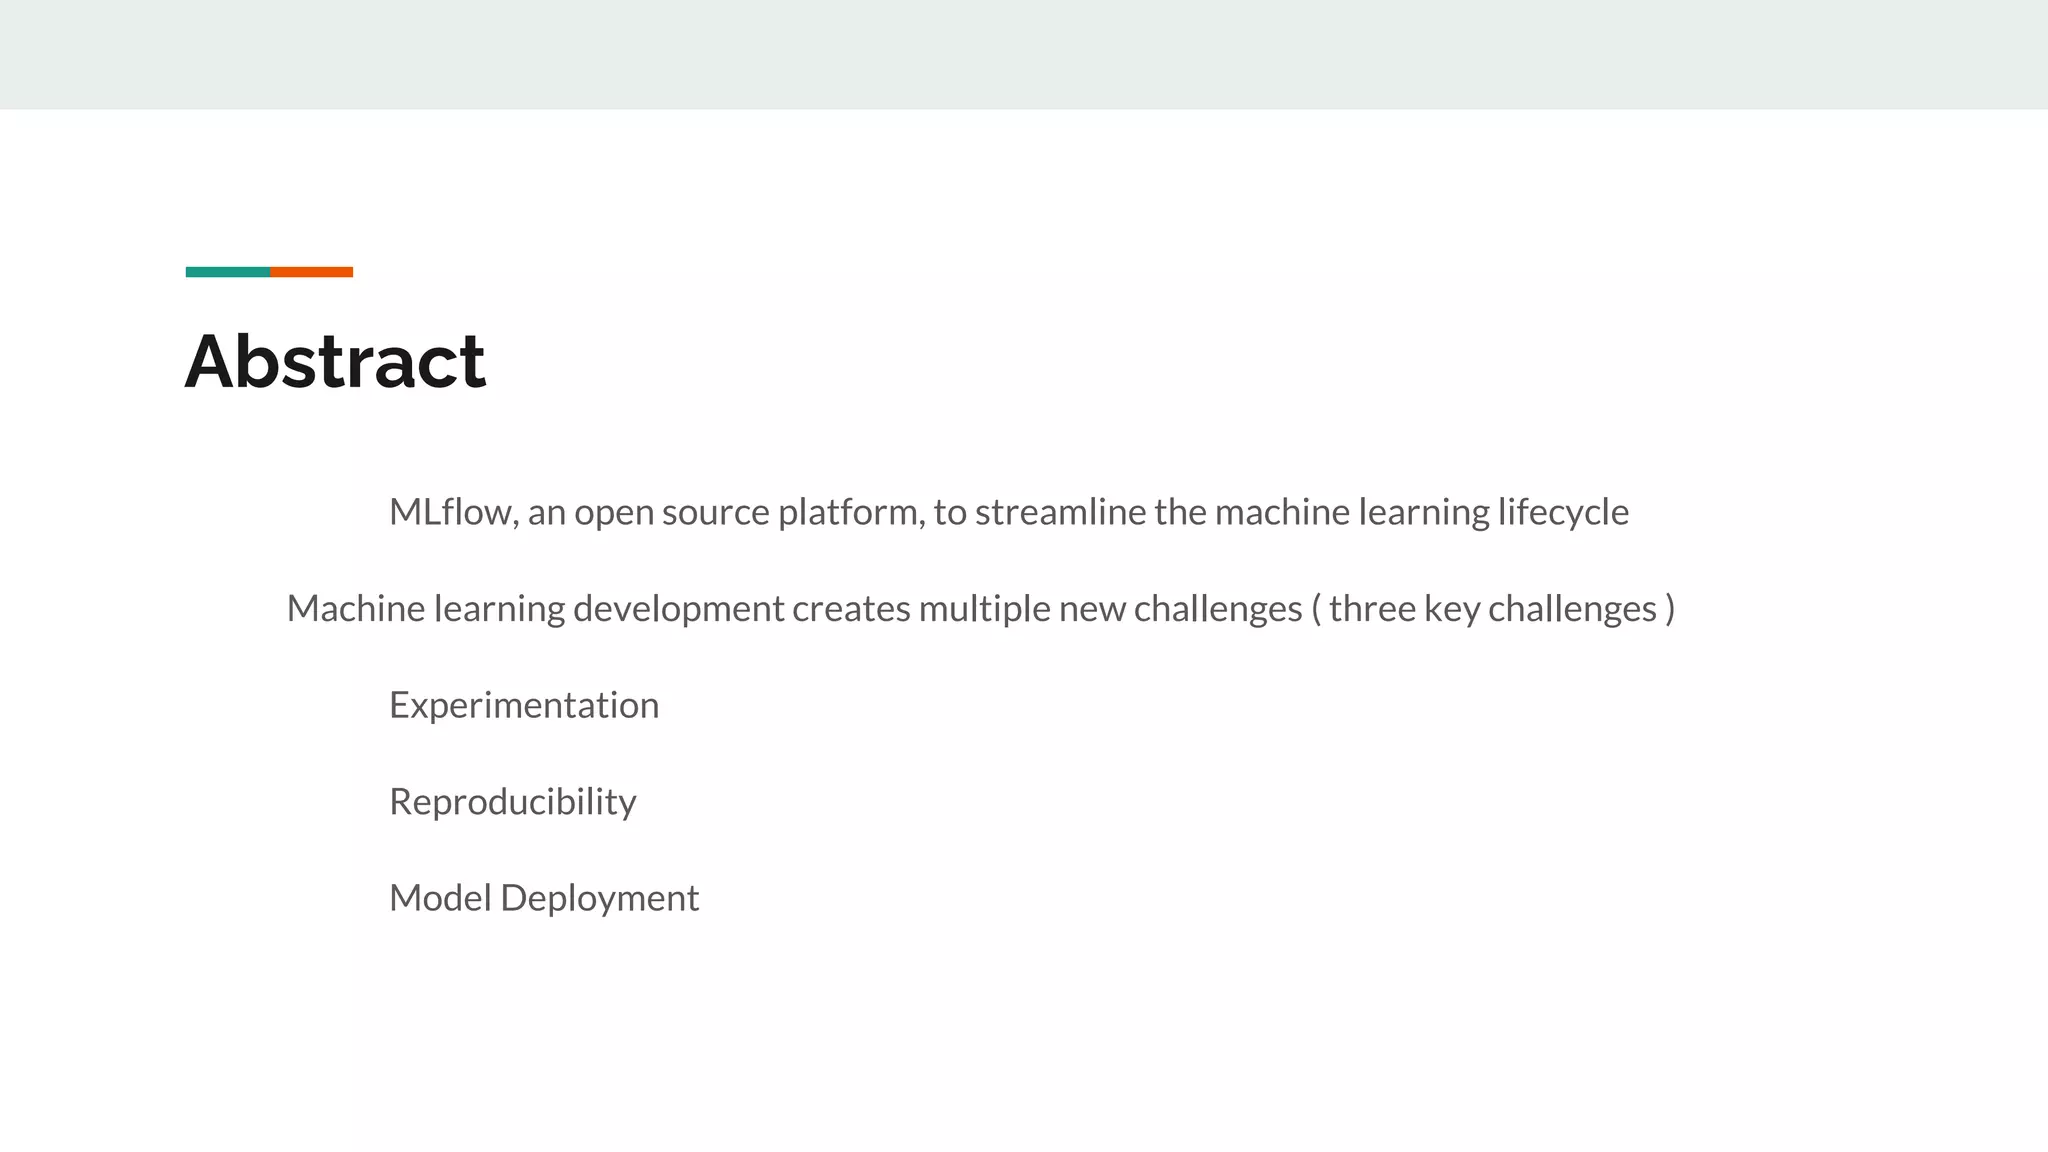The height and width of the screenshot is (1152, 2048).
Task: Click empty white area below Model Deployment
Action: click(x=1024, y=1040)
